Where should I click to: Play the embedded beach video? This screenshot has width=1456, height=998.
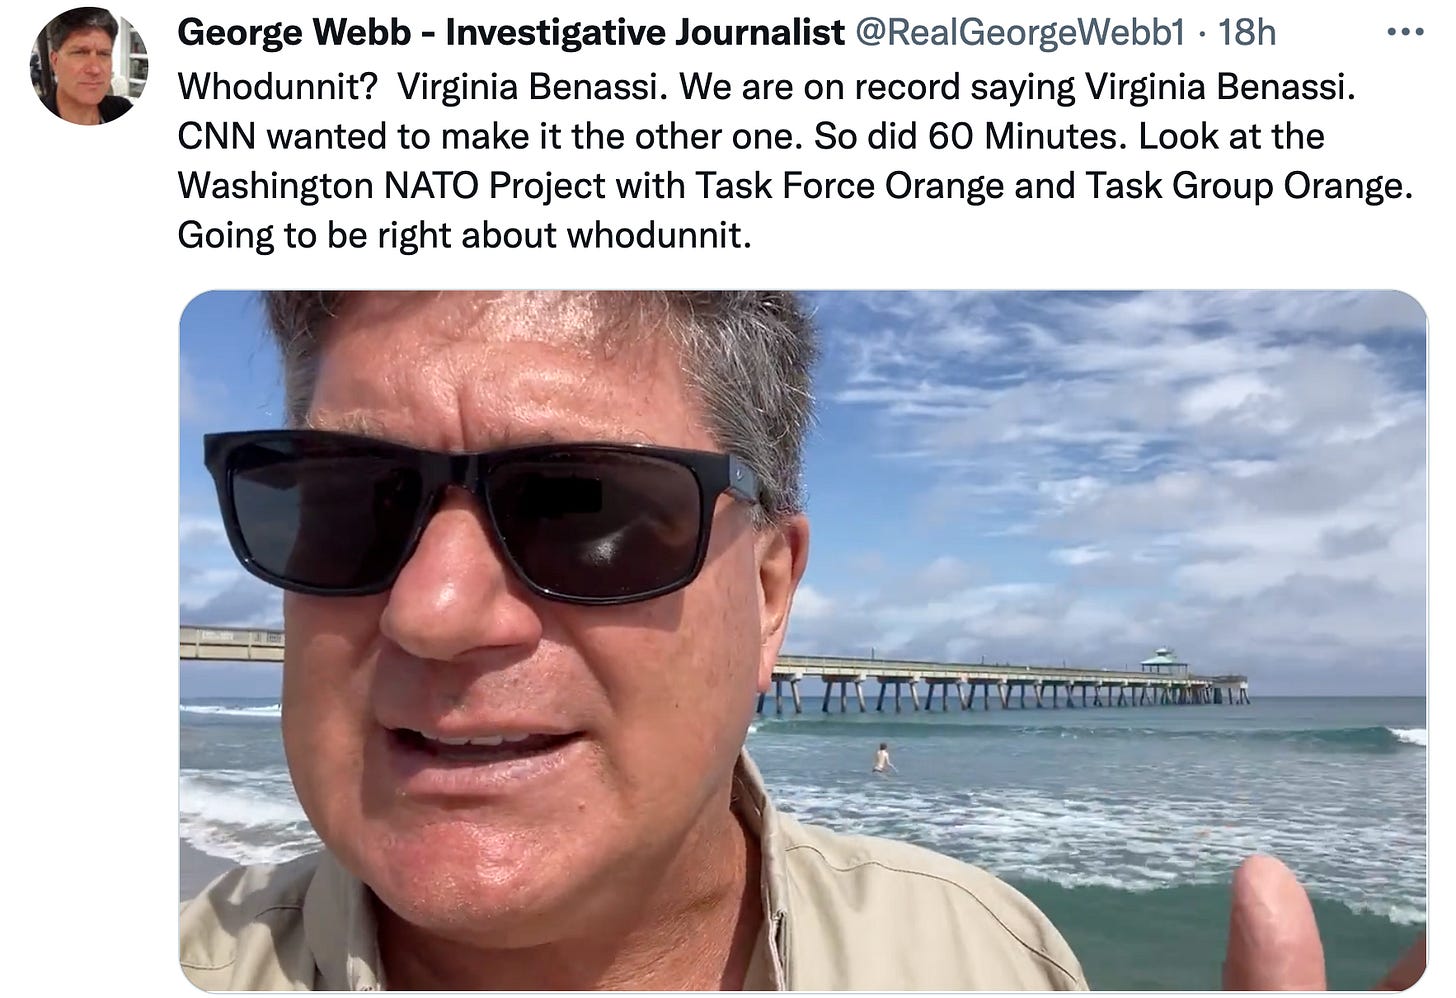coord(803,641)
